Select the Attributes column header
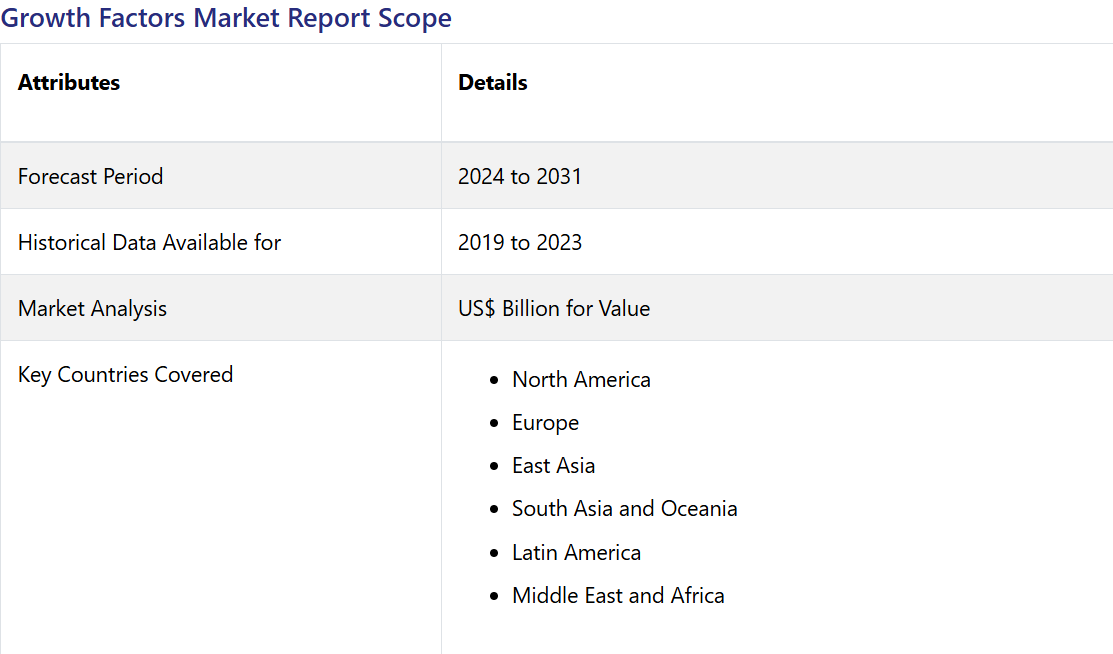 69,83
